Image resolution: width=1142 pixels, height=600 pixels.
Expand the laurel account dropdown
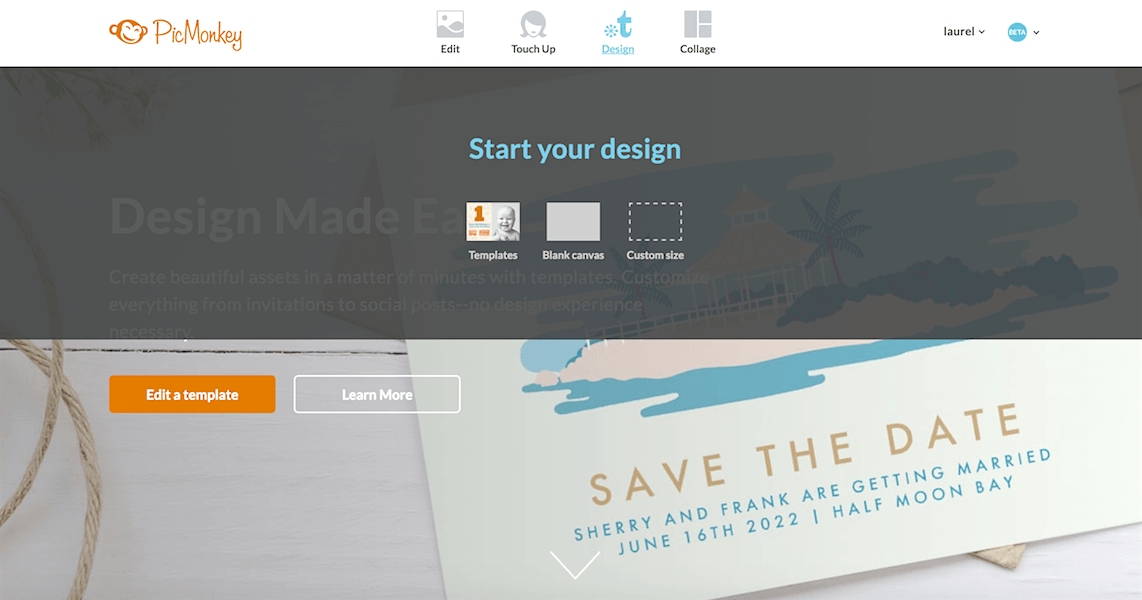coord(964,31)
